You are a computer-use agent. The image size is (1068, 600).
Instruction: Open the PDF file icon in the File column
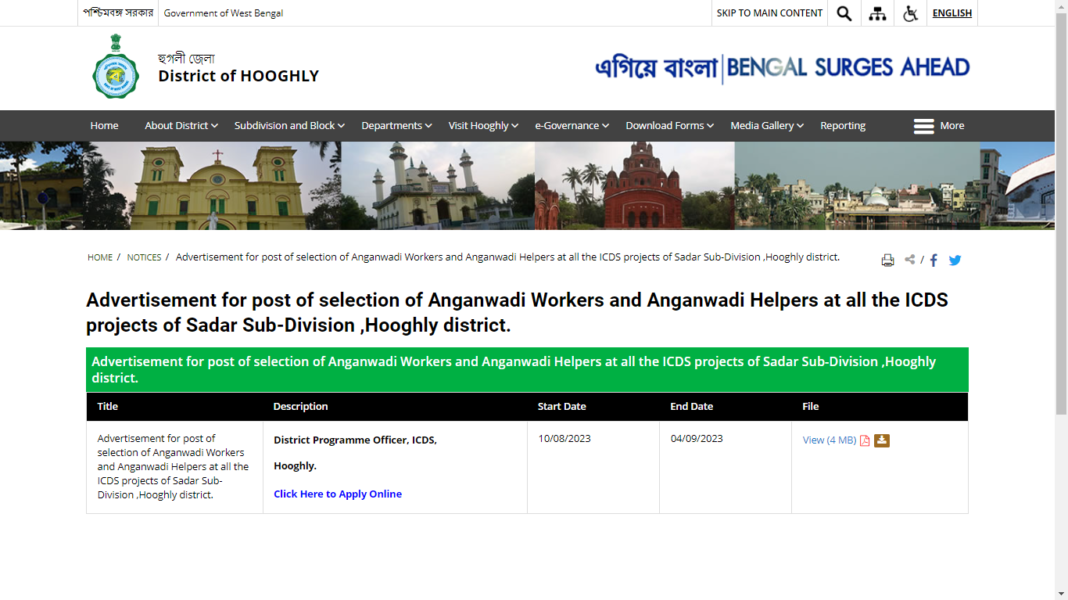coord(862,440)
